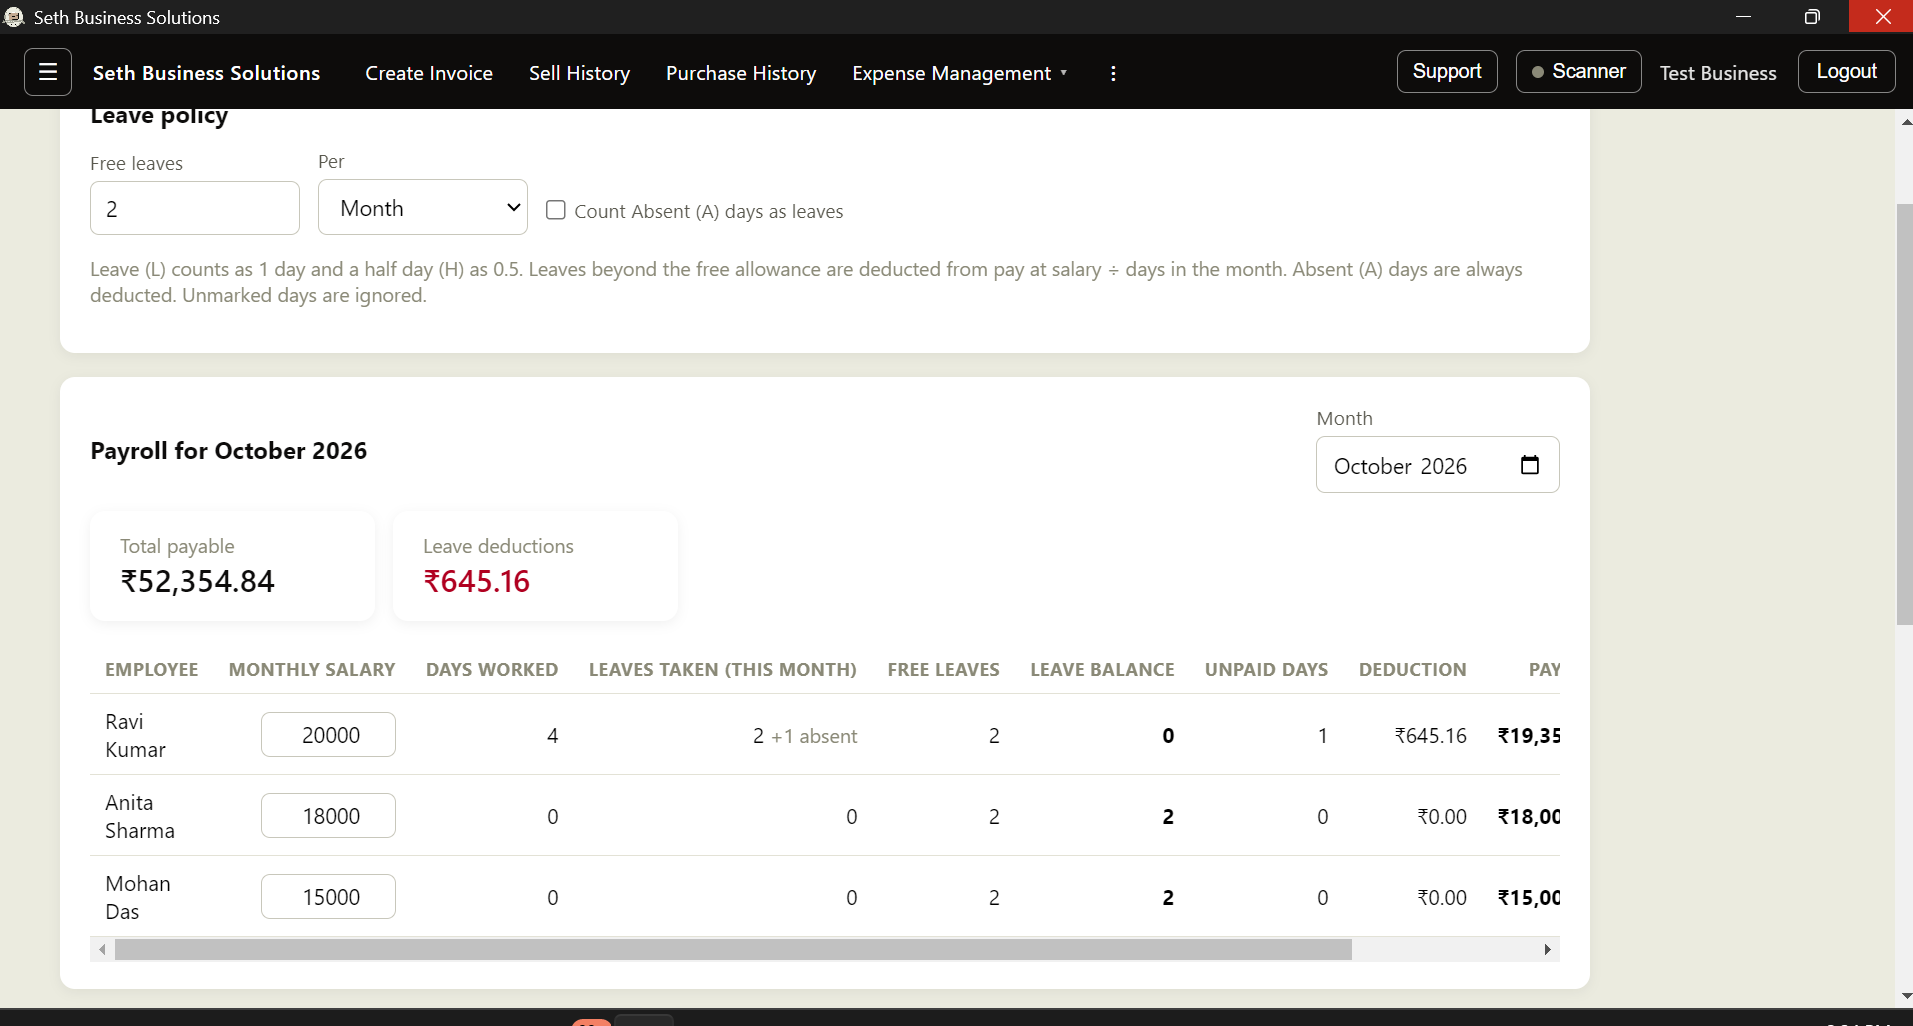Open the three-dot overflow menu

pyautogui.click(x=1113, y=73)
